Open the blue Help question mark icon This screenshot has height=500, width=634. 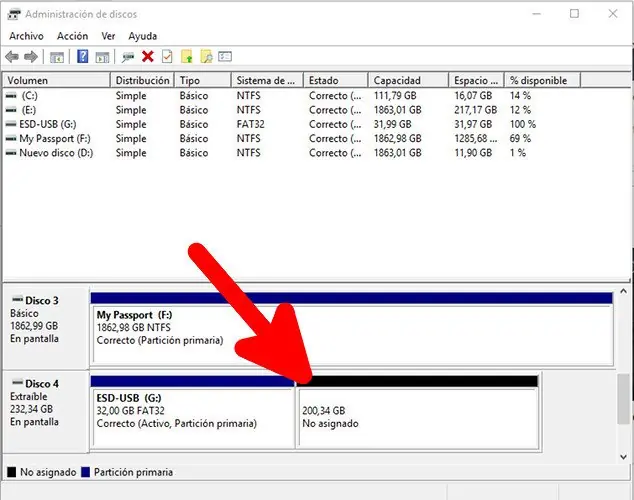pyautogui.click(x=82, y=57)
